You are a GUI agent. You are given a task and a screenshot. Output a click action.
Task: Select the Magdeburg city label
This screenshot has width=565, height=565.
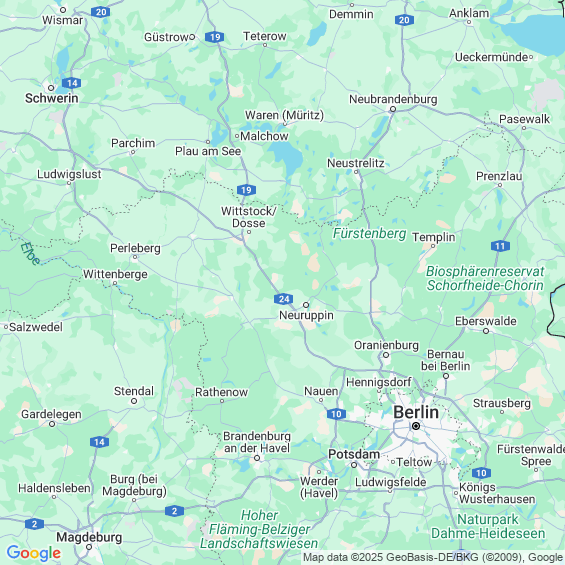pos(89,537)
